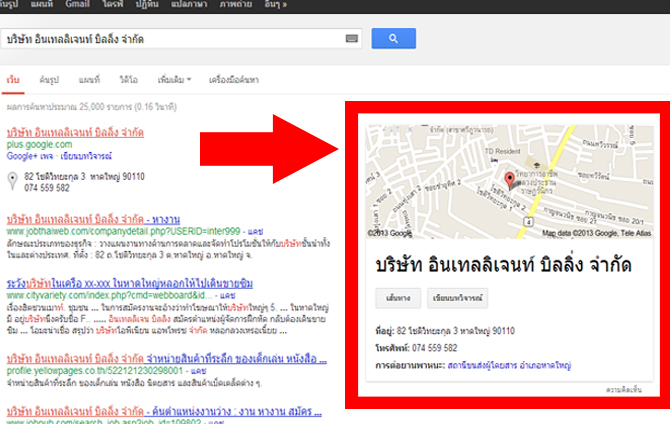Open the ค้นตำแหน่งงานว่าง job search result
The height and width of the screenshot is (424, 670).
coord(164,412)
